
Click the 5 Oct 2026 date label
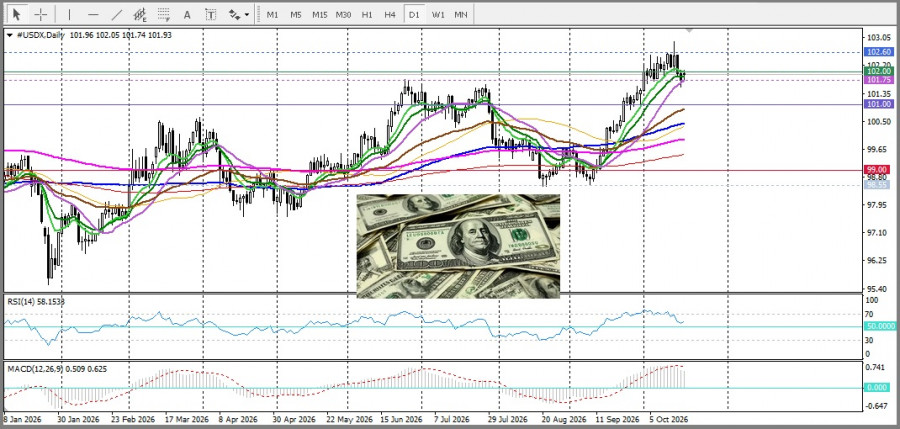coord(669,419)
